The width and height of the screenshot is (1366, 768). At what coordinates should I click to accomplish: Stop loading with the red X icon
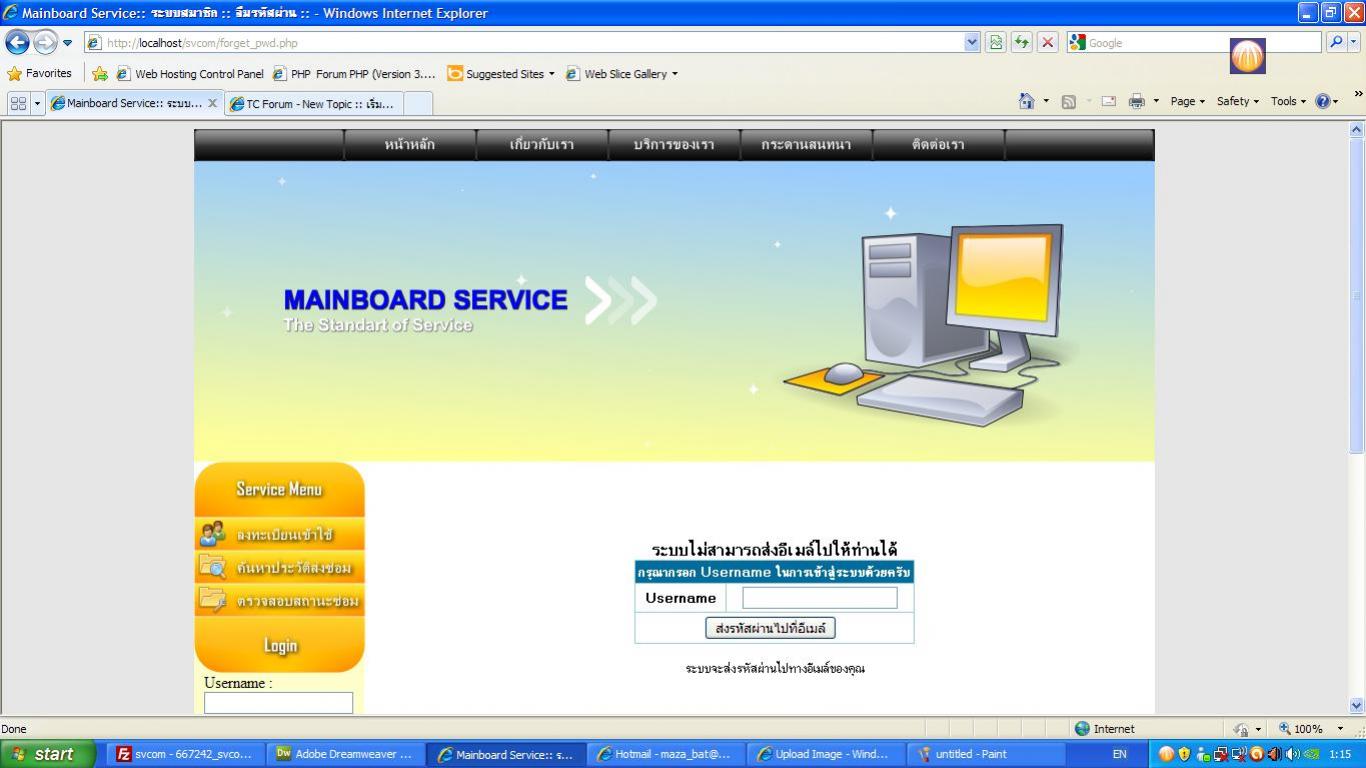(1047, 42)
